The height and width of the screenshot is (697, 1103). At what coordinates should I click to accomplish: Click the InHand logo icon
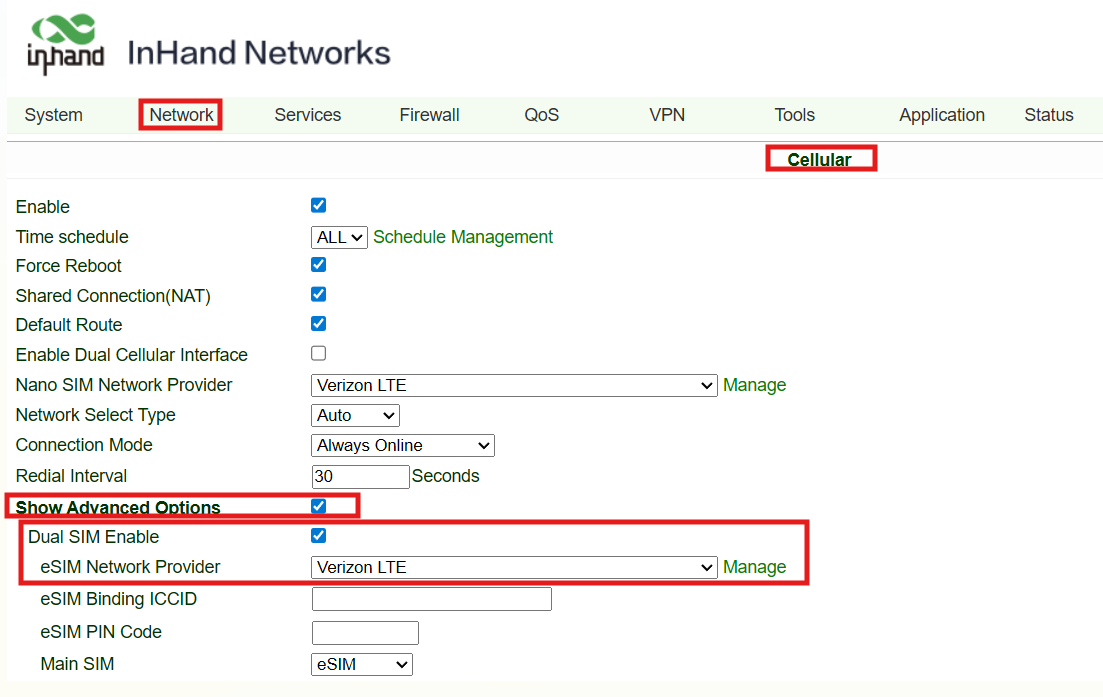[65, 44]
